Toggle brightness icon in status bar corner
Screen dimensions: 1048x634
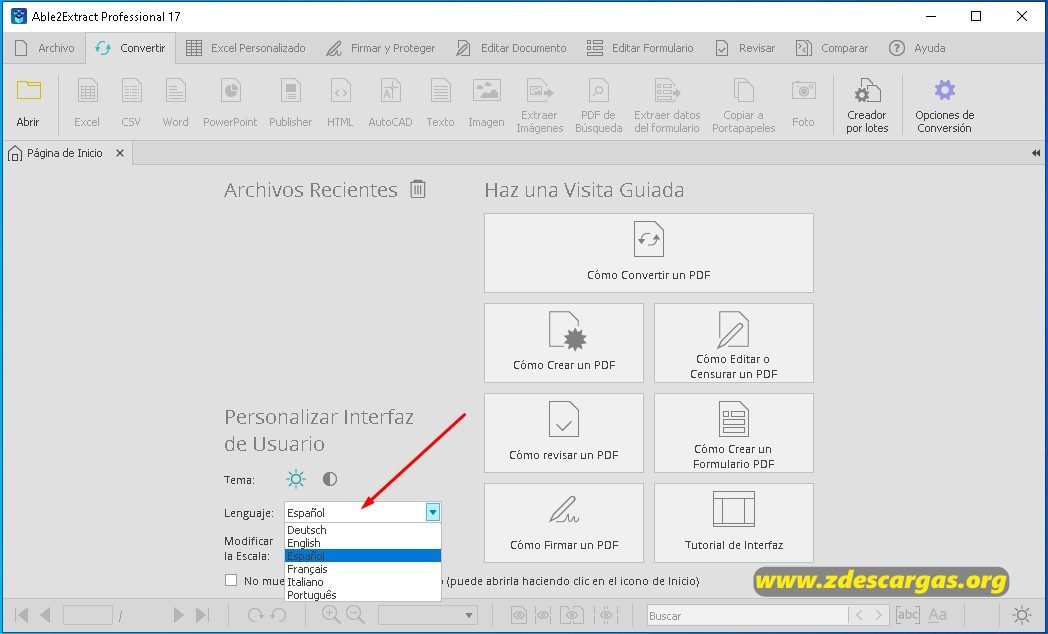(x=1021, y=615)
